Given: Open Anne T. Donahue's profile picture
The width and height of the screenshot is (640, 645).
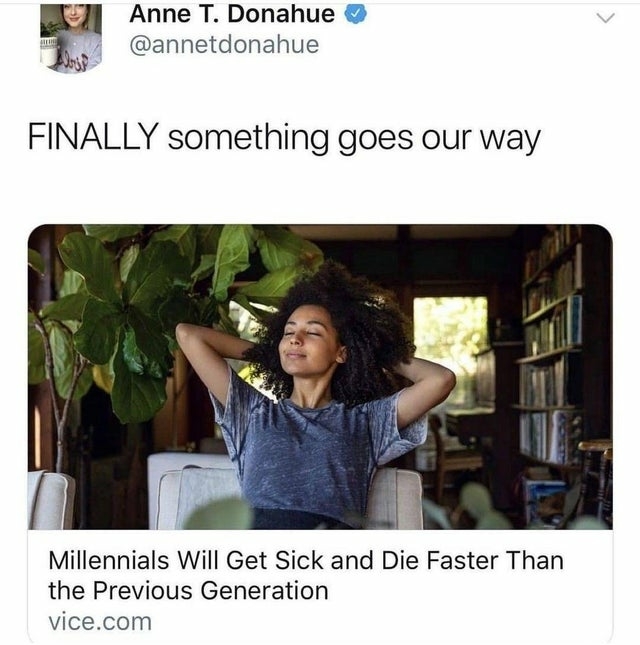Looking at the screenshot, I should (71, 39).
